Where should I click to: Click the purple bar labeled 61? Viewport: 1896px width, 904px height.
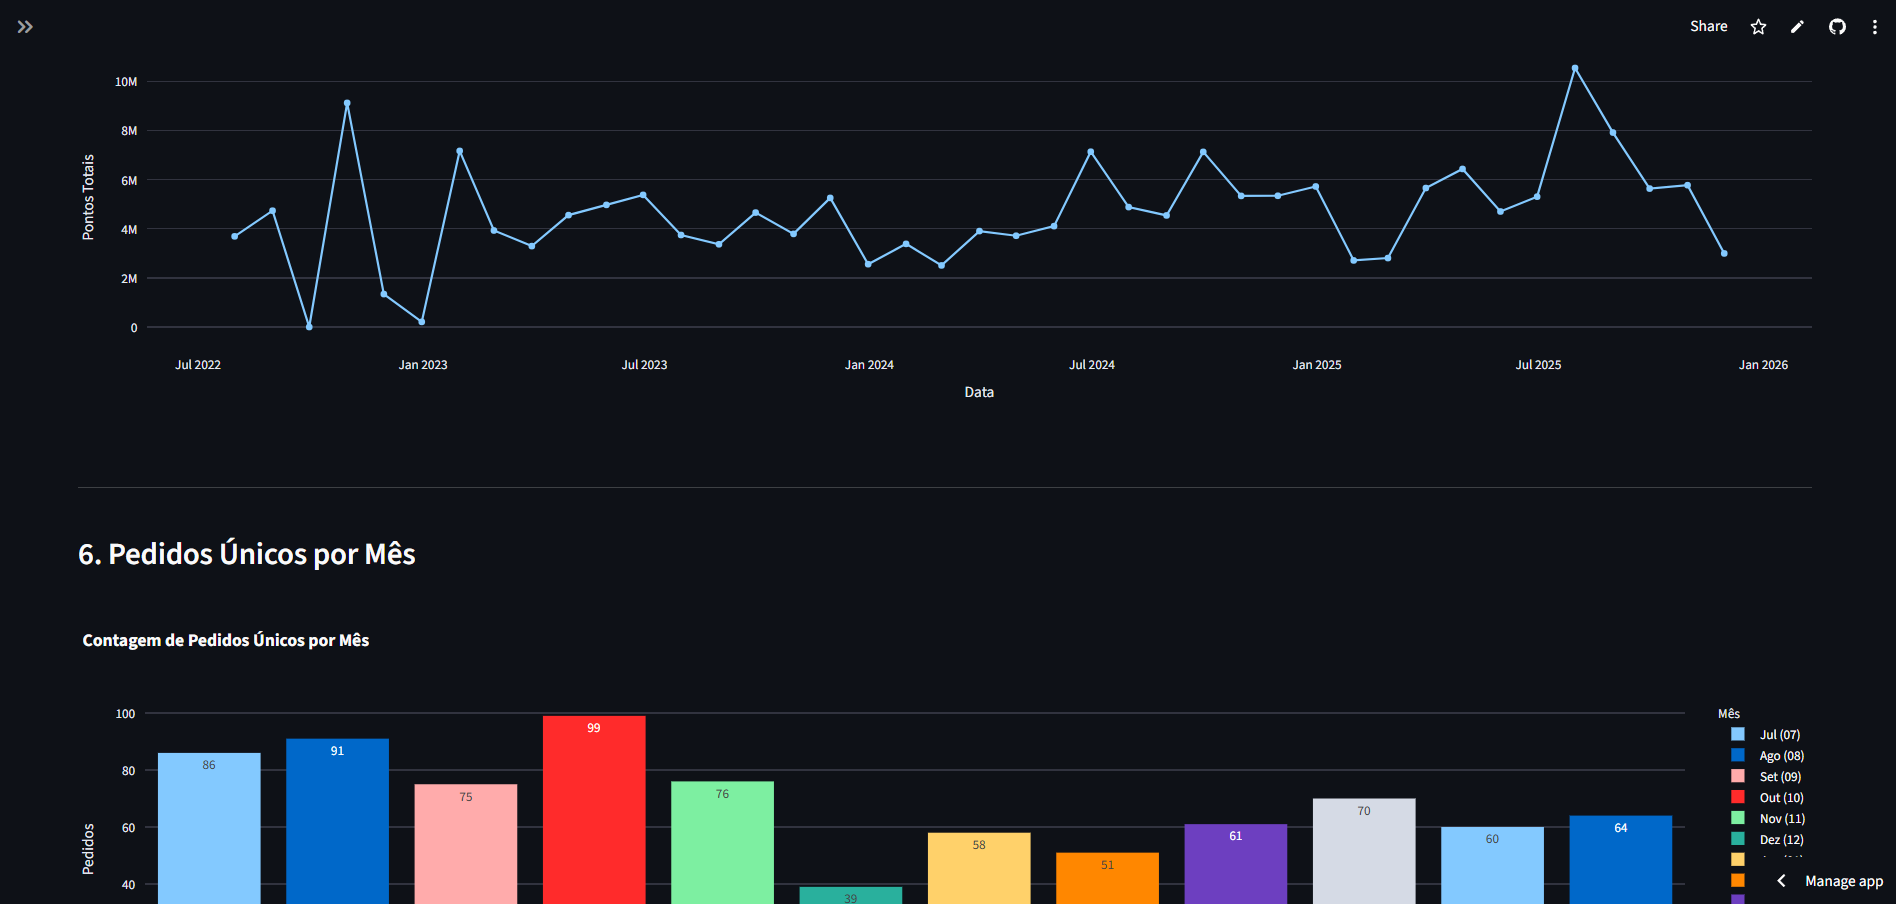1235,863
